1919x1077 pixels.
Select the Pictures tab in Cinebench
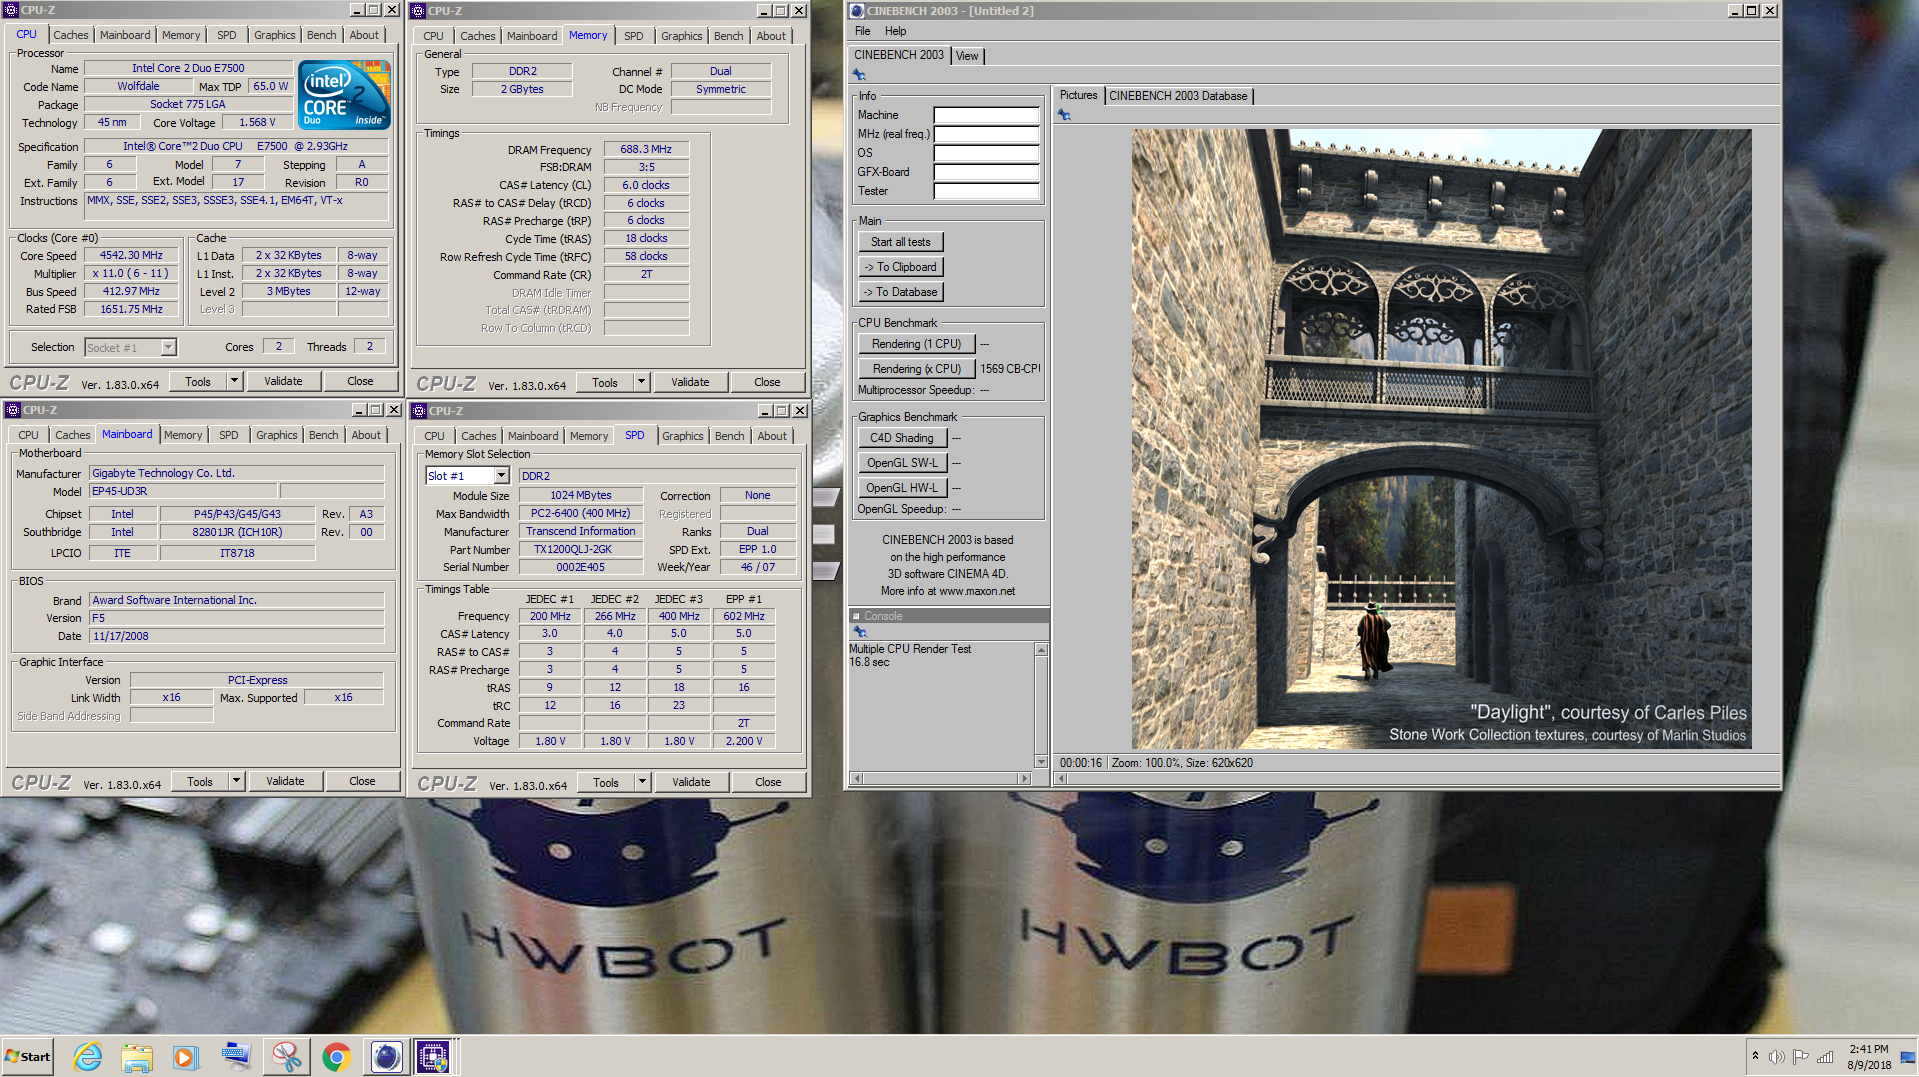(x=1078, y=95)
